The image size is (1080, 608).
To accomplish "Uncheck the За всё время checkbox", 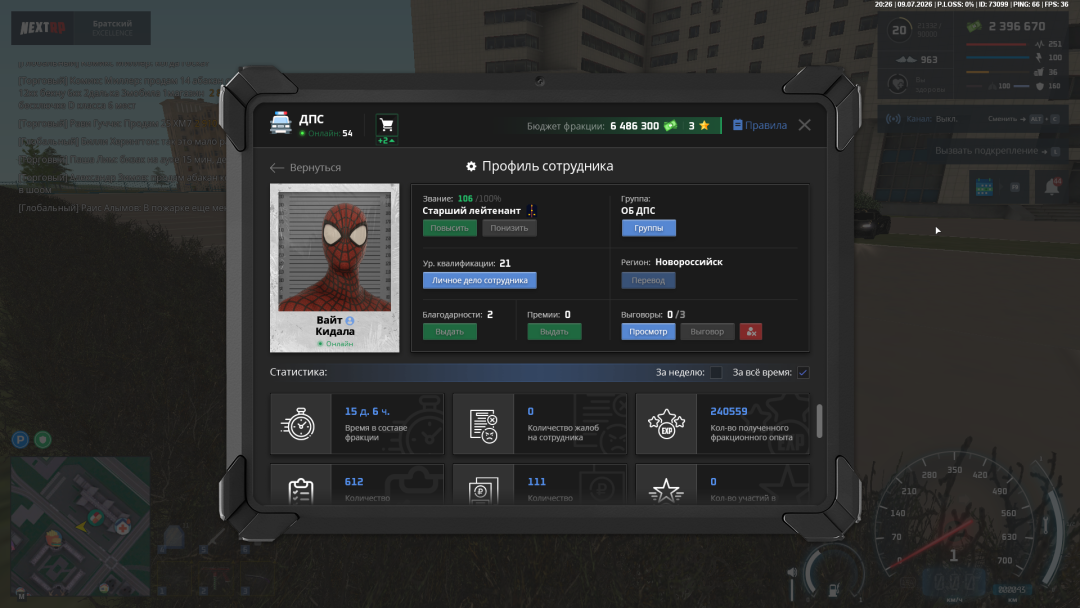I will click(x=803, y=373).
